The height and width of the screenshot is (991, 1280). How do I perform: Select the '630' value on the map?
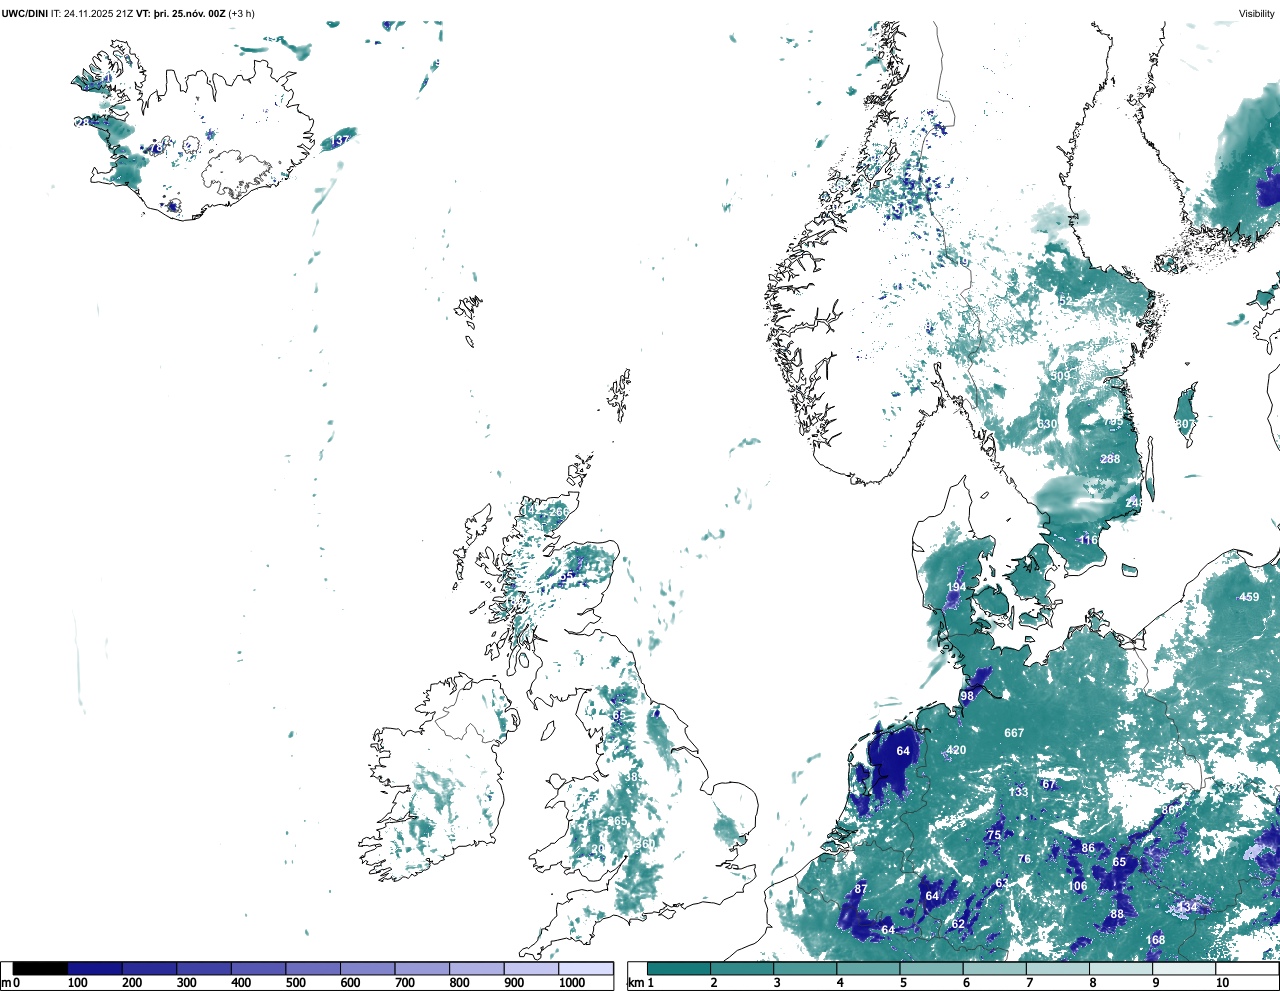click(x=1047, y=424)
